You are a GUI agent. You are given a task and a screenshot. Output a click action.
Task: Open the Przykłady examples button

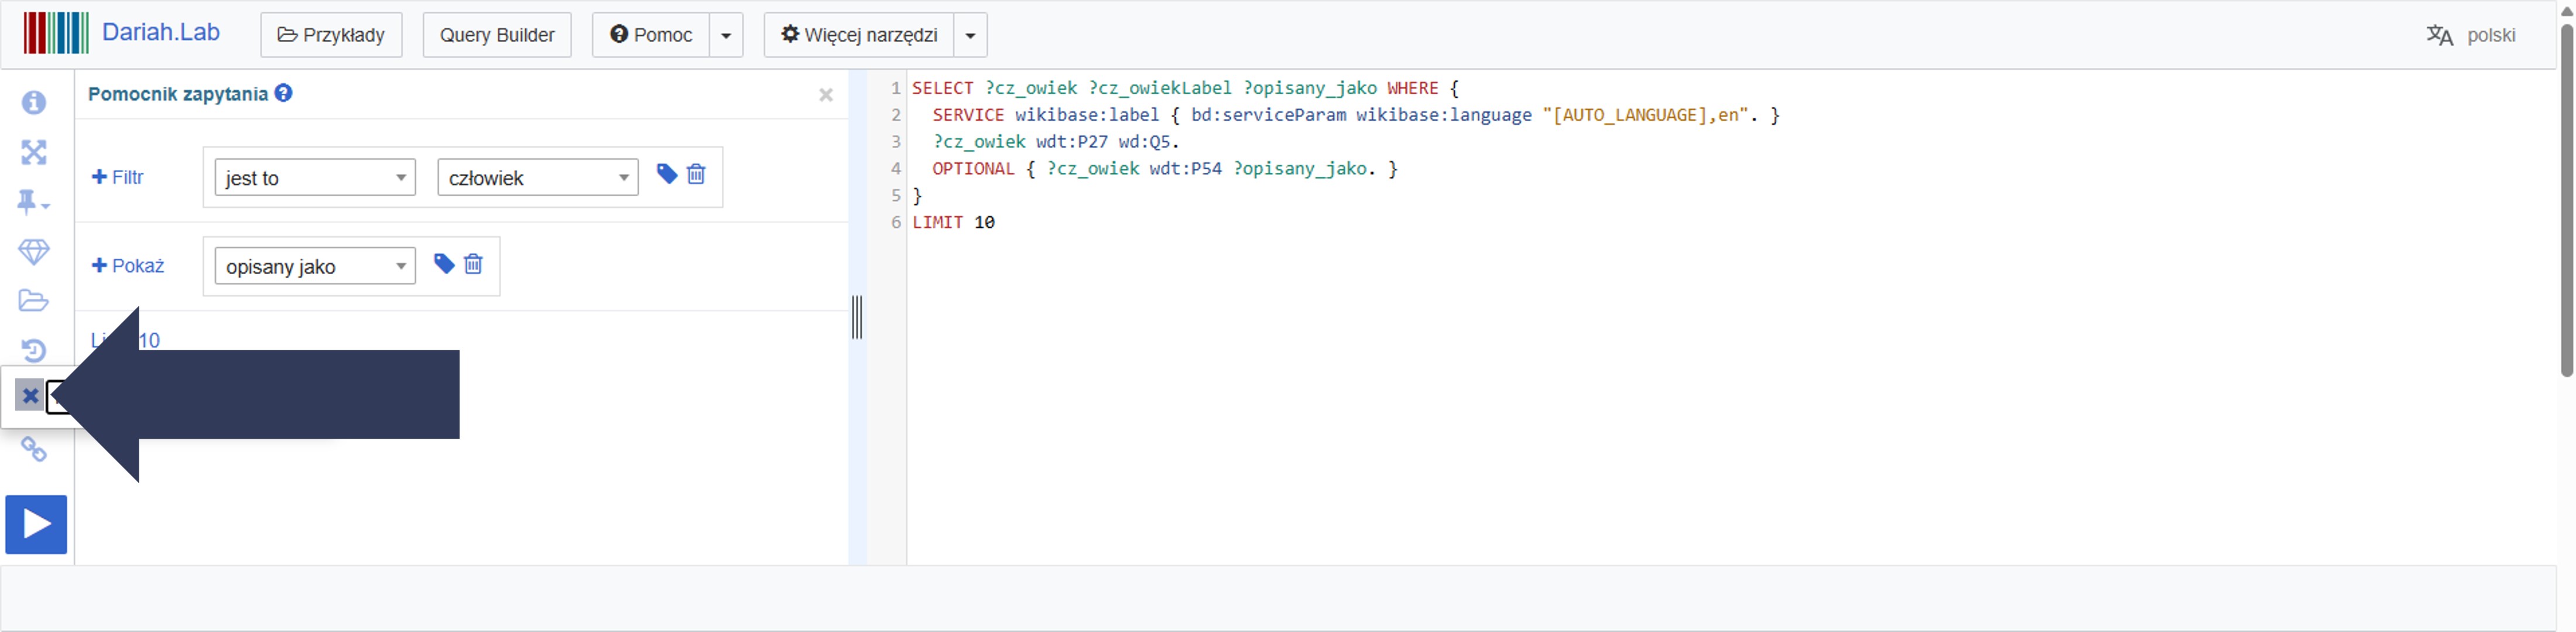[331, 36]
